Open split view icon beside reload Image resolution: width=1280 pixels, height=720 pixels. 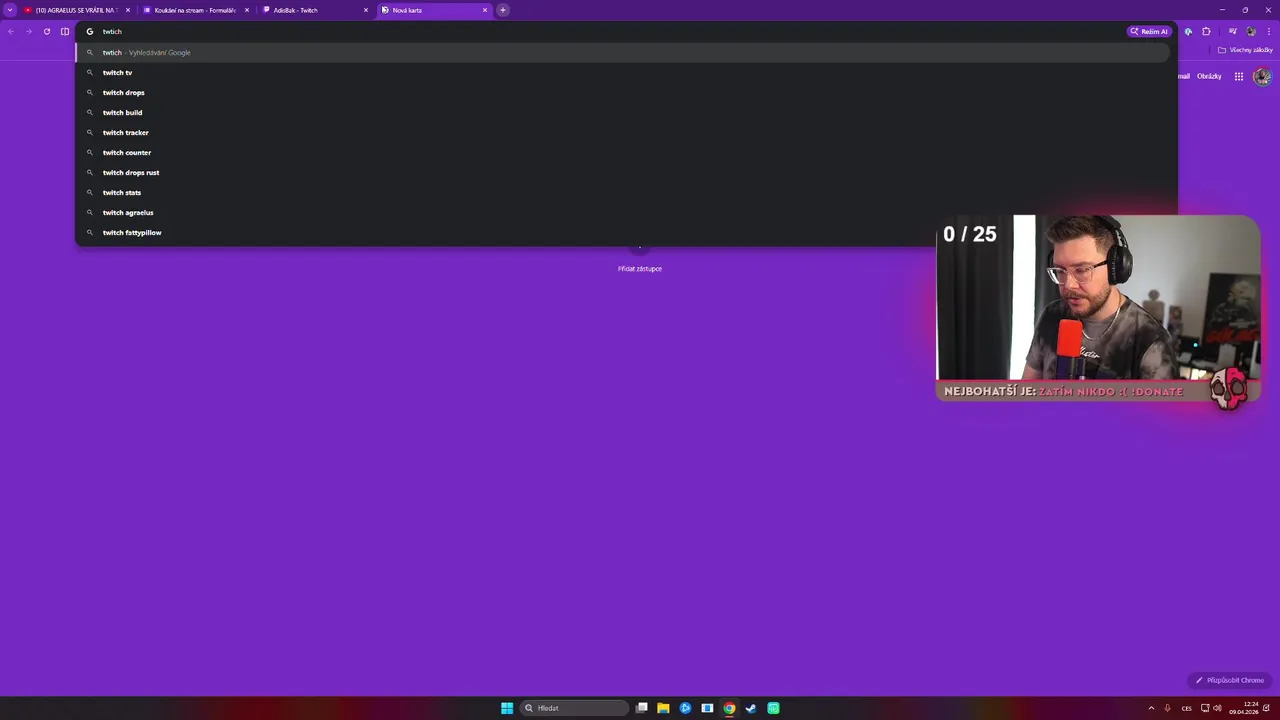(x=65, y=31)
